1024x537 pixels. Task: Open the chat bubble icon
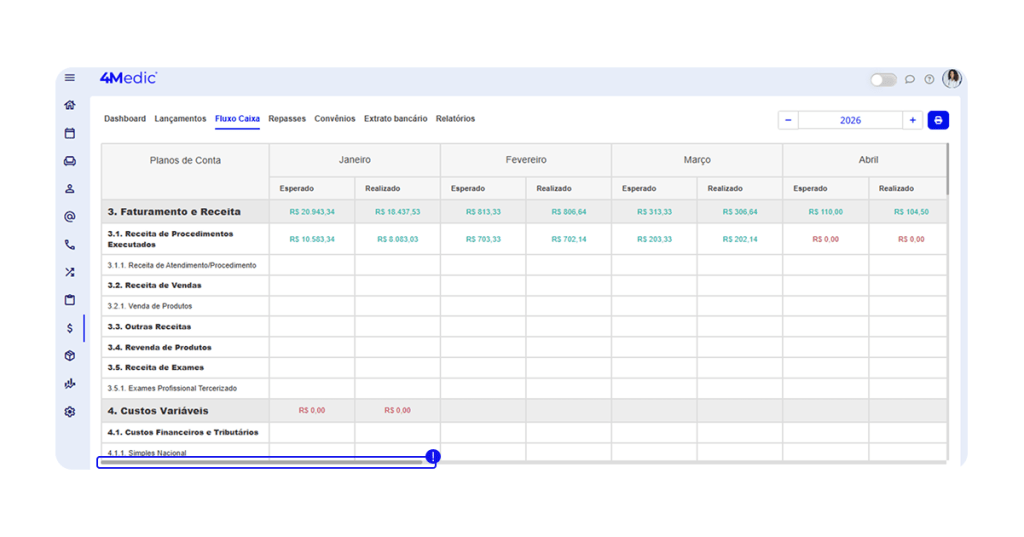tap(910, 79)
